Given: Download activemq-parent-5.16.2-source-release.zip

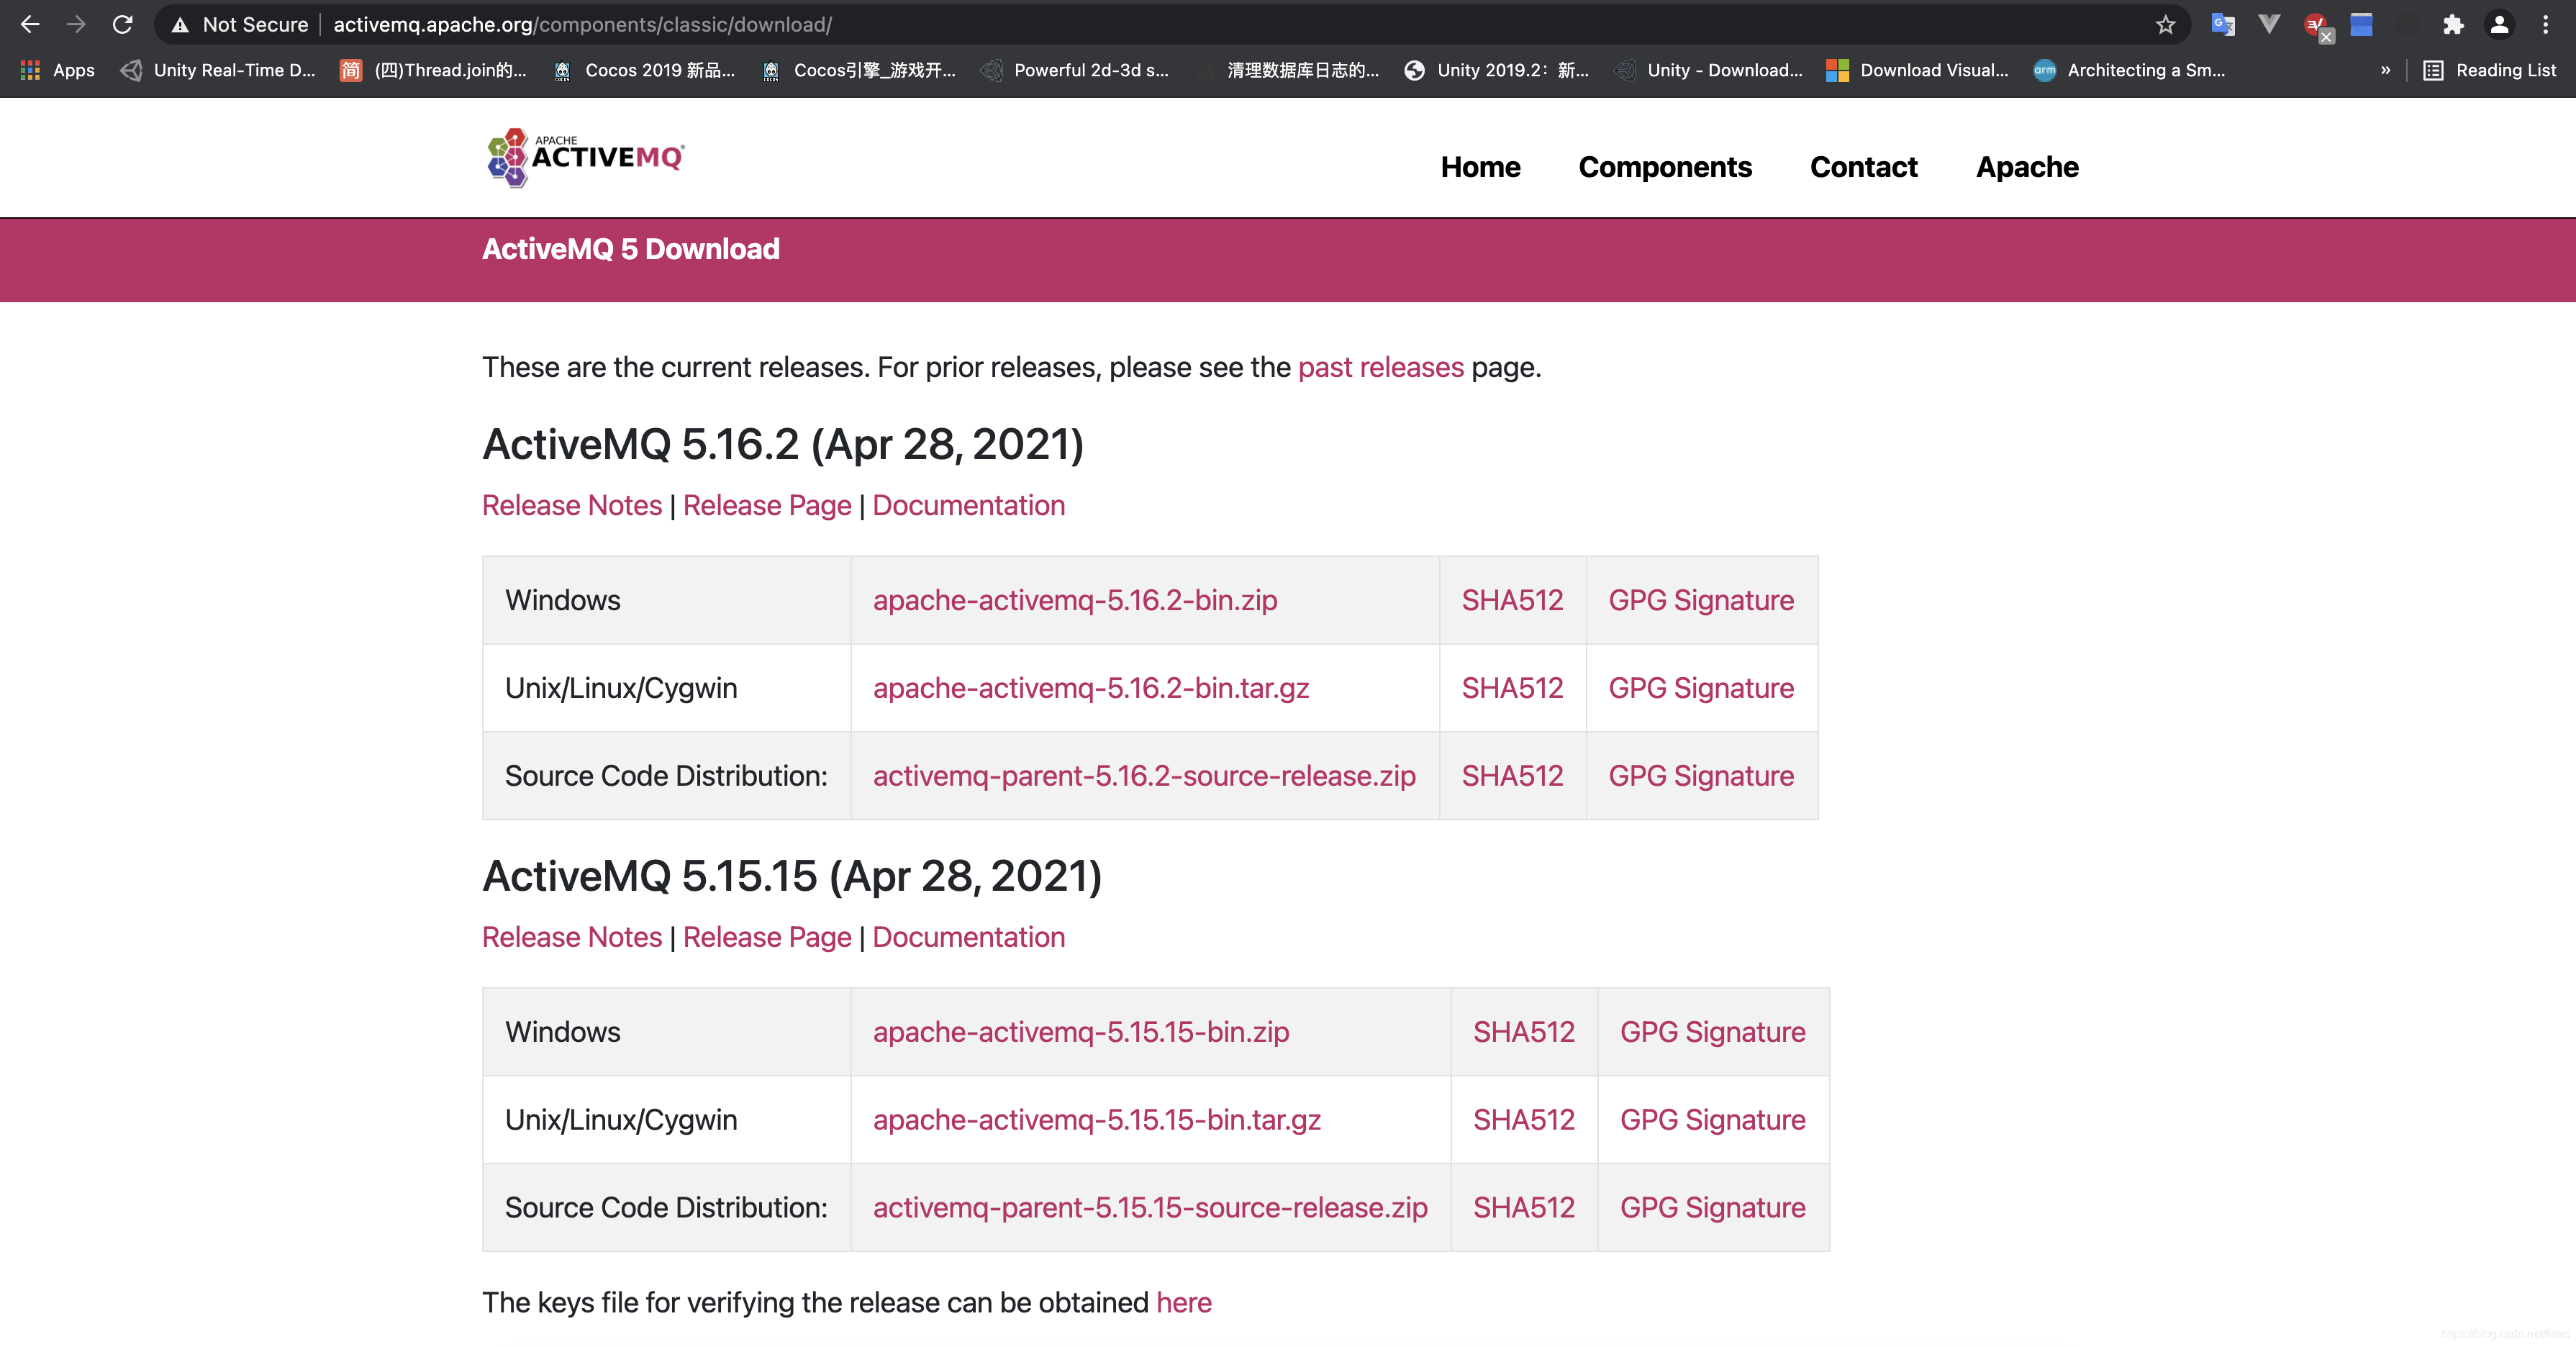Looking at the screenshot, I should (1144, 776).
